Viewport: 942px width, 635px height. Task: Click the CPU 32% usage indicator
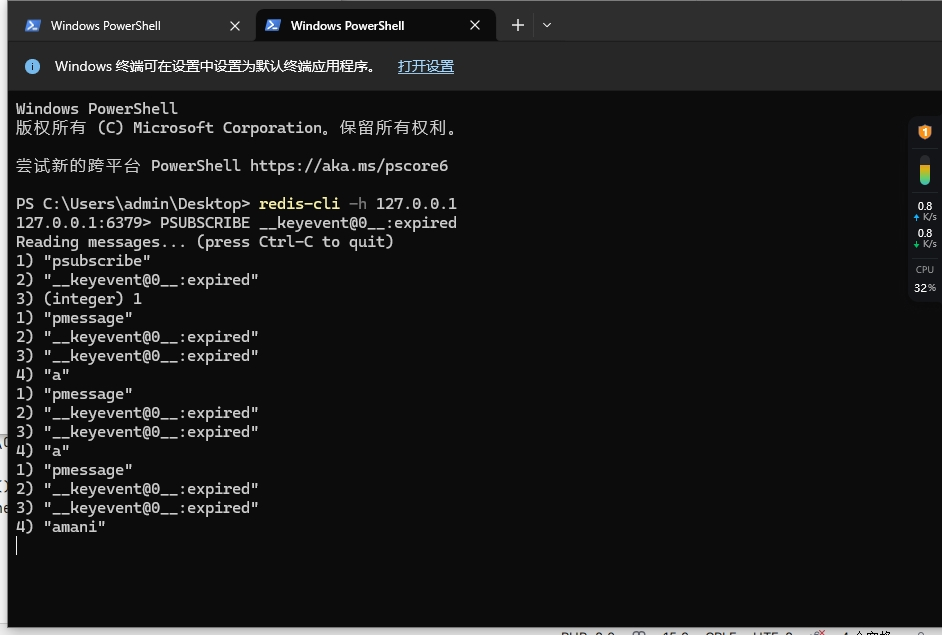pyautogui.click(x=925, y=279)
